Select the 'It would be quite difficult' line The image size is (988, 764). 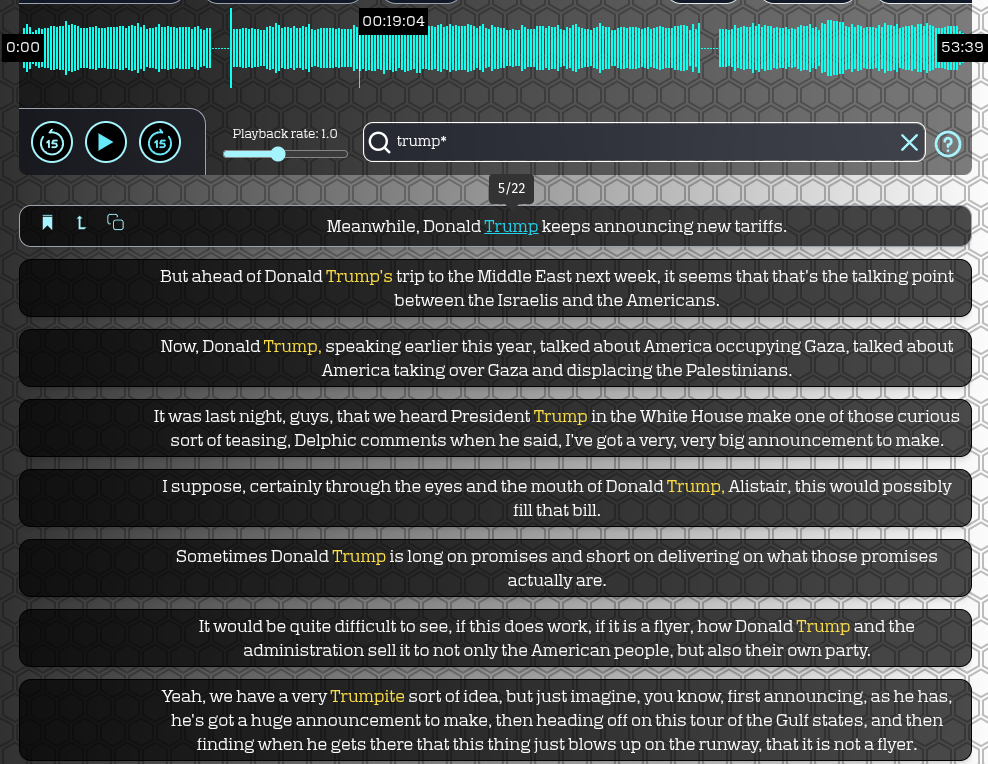pos(495,637)
